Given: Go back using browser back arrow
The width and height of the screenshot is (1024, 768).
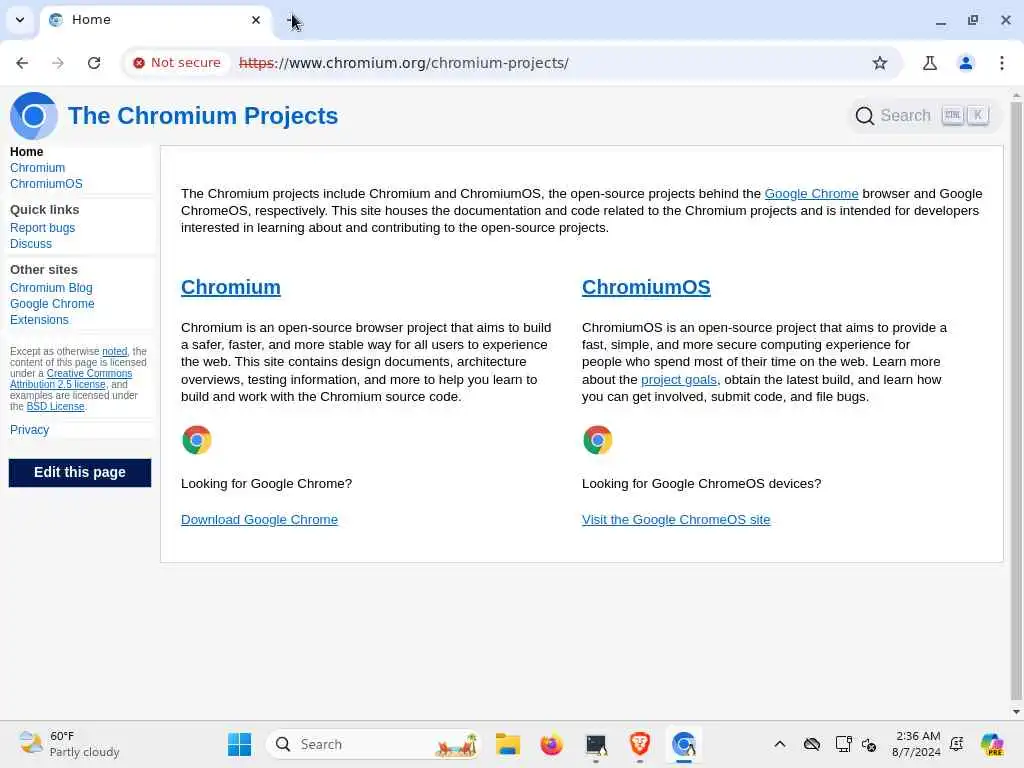Looking at the screenshot, I should click(22, 63).
